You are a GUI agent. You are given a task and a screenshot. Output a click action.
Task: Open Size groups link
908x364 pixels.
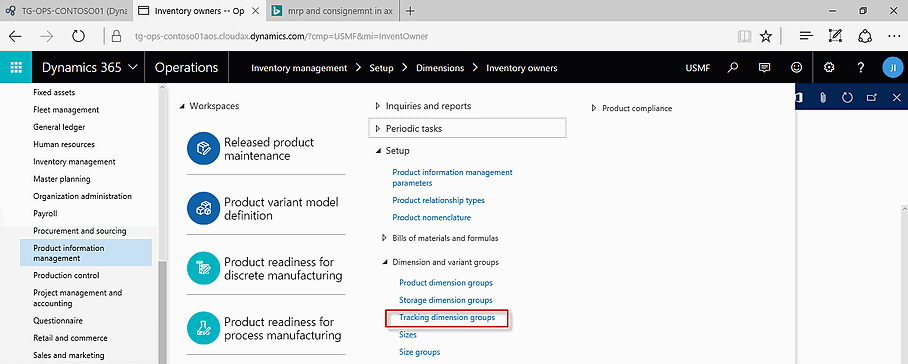419,352
